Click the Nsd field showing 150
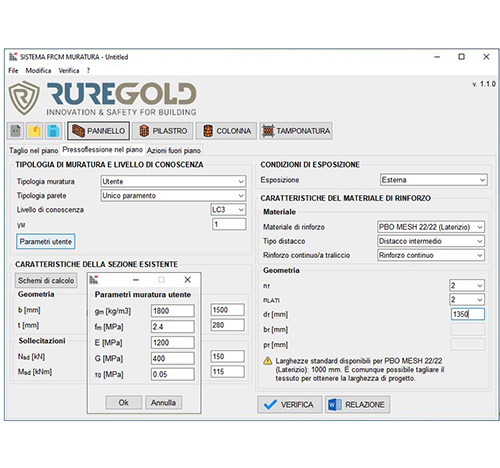 (x=228, y=356)
